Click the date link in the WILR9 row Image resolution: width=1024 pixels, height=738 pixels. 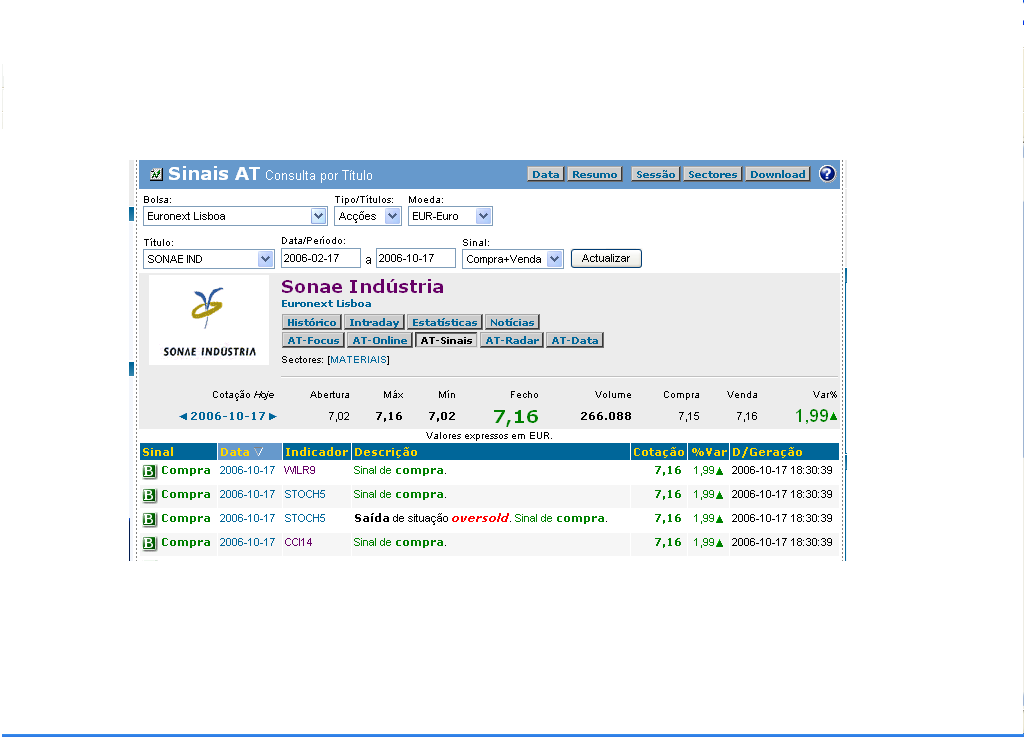tap(247, 470)
